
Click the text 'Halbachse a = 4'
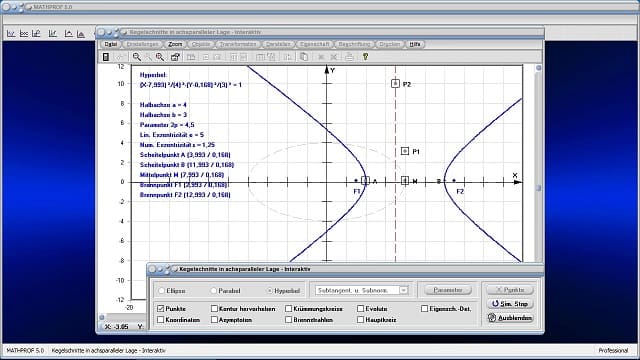pos(163,105)
